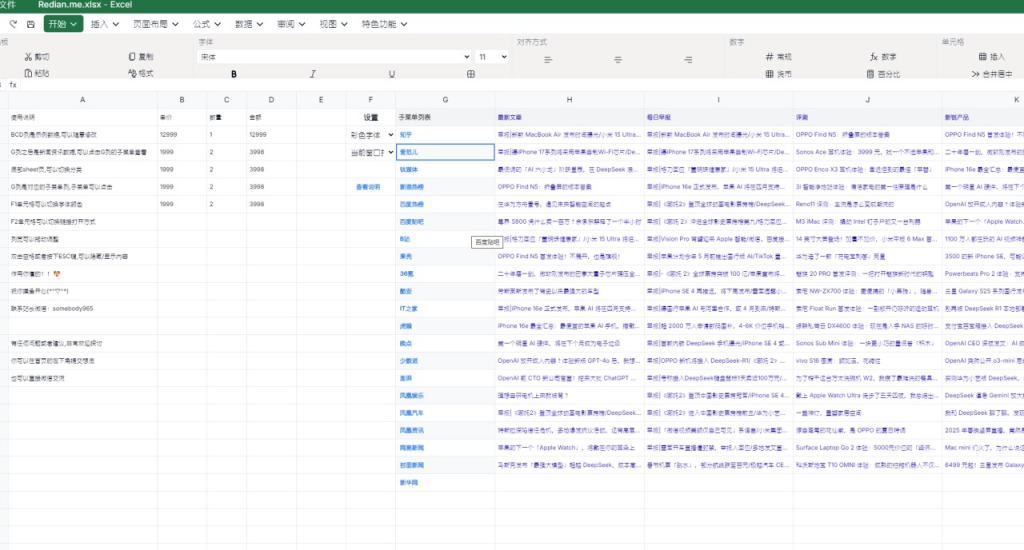
Task: Apply 常规 general number format
Action: point(778,57)
